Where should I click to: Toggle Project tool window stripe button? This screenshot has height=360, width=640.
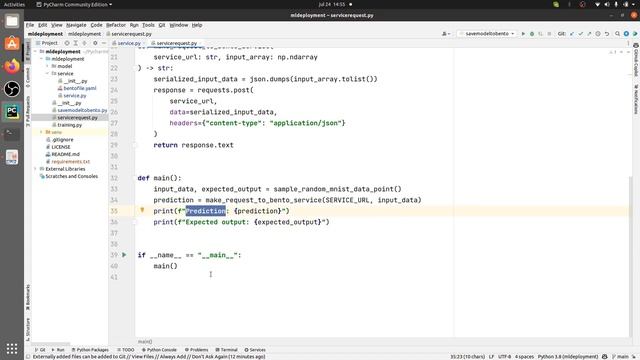28,51
